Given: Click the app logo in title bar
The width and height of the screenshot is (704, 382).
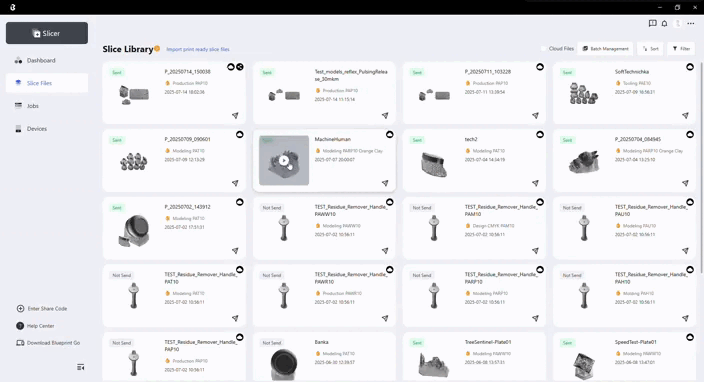Looking at the screenshot, I should click(x=13, y=7).
